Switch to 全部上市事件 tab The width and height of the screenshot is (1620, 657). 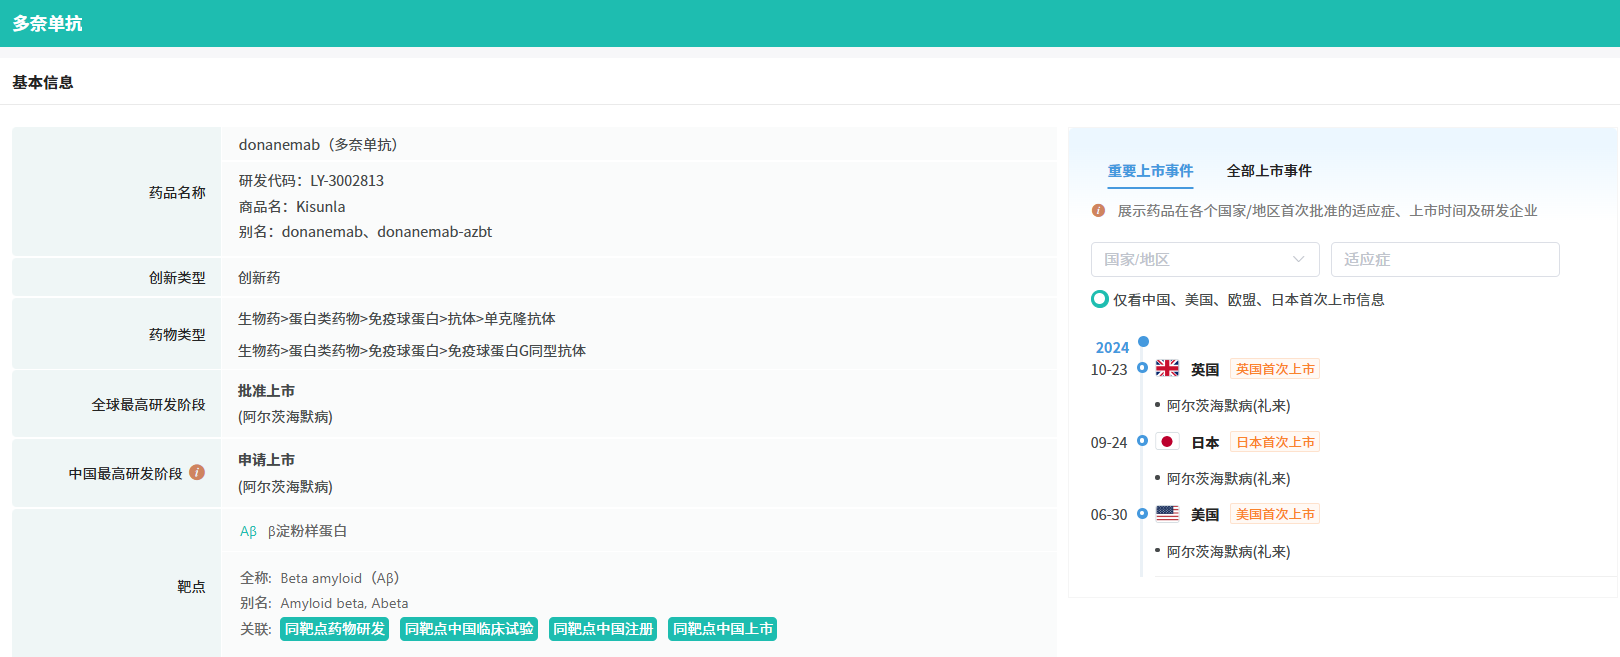click(1269, 171)
